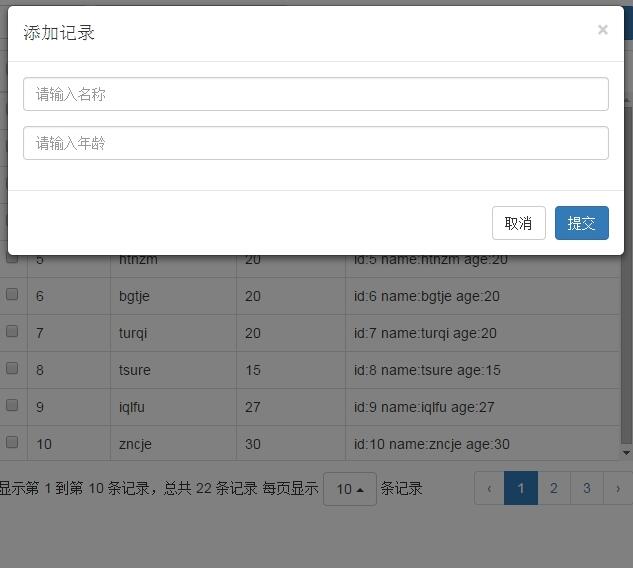Toggle checkbox for row 8 tsure
The width and height of the screenshot is (633, 568).
point(12,369)
